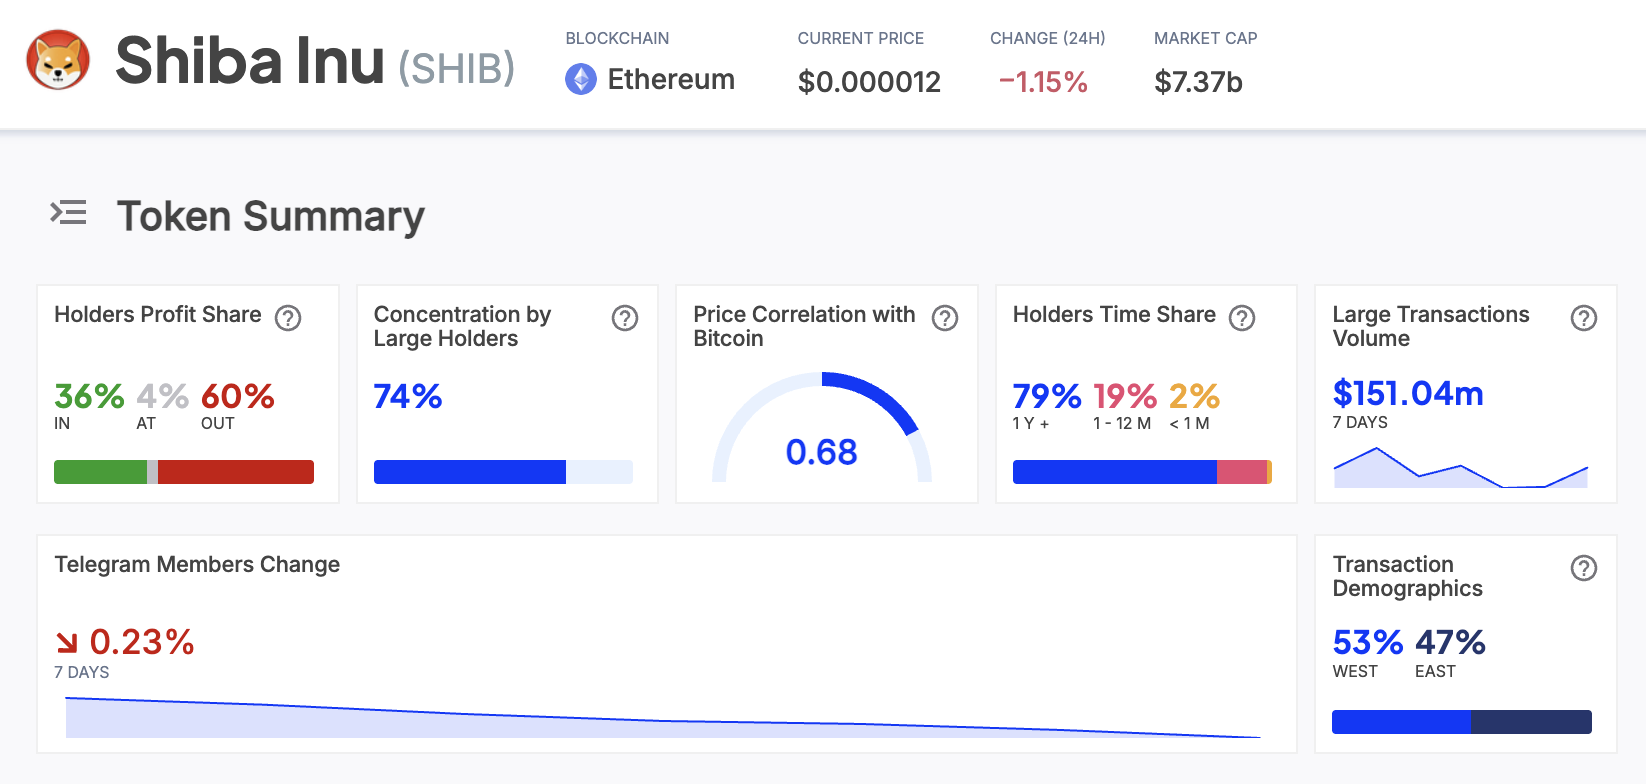Click the red down arrow by 0.23%
1646x784 pixels.
tap(67, 642)
